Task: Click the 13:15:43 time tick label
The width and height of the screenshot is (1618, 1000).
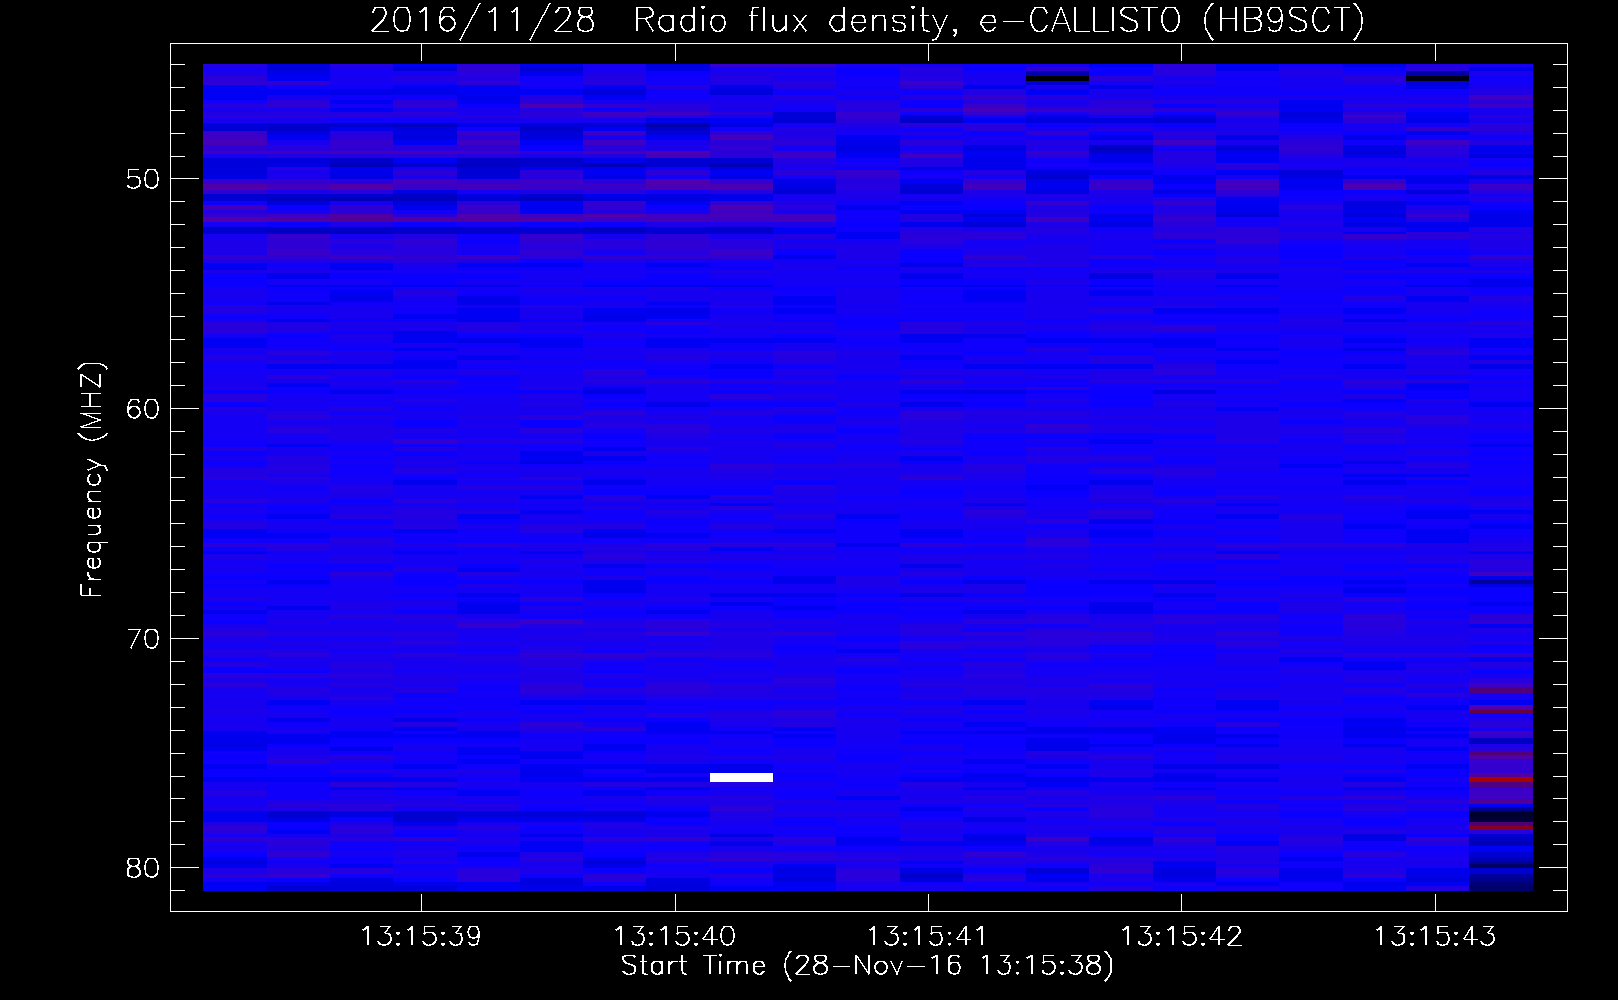Action: [1434, 937]
